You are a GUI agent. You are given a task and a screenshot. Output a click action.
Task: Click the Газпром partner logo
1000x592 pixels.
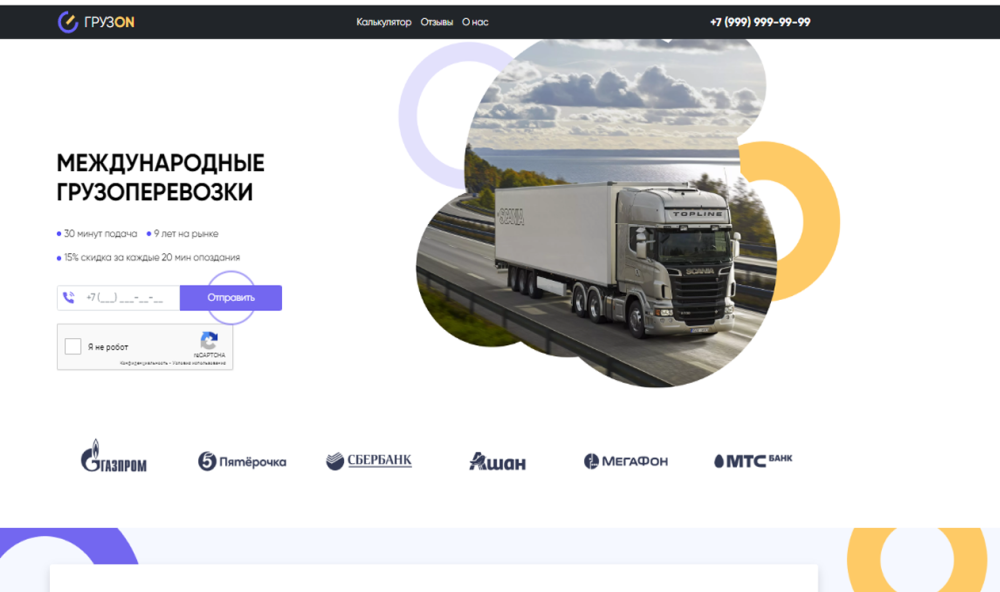[113, 457]
